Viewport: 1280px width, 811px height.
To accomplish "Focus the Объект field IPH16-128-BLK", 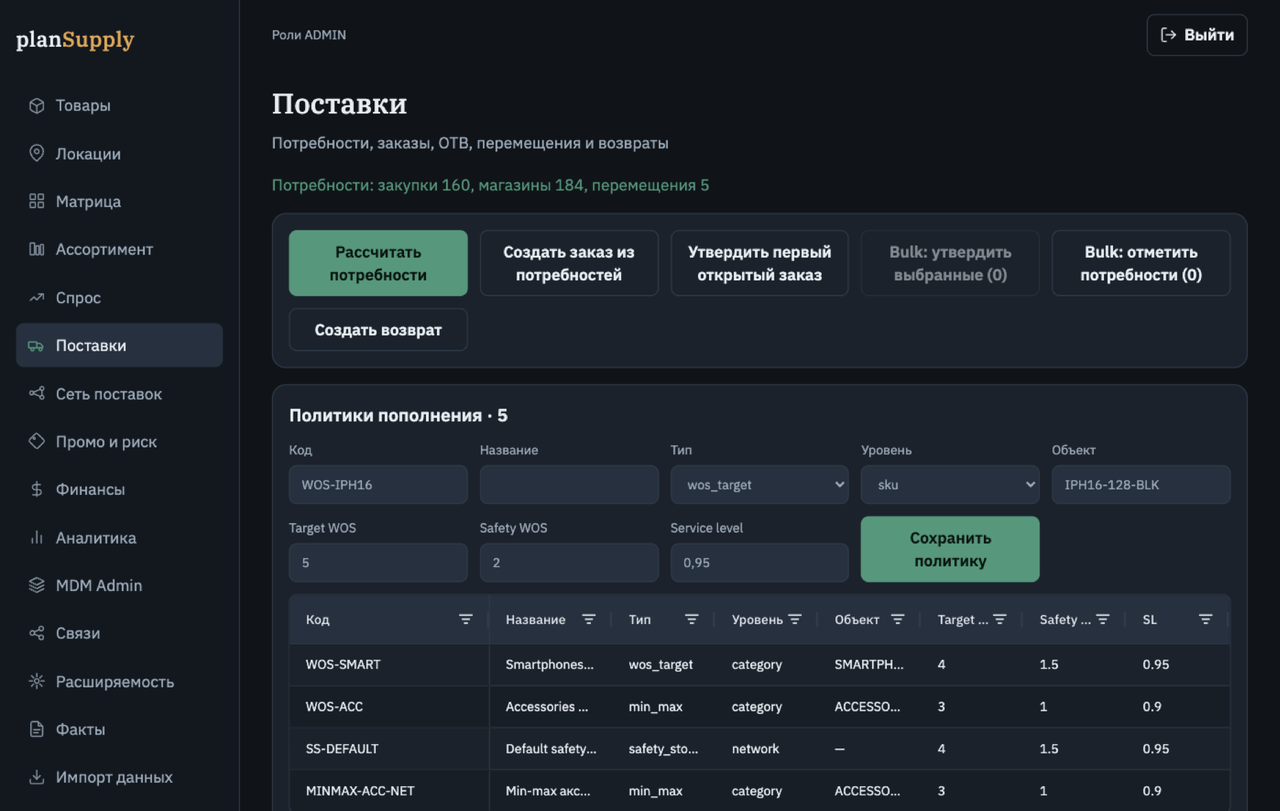I will (x=1141, y=484).
